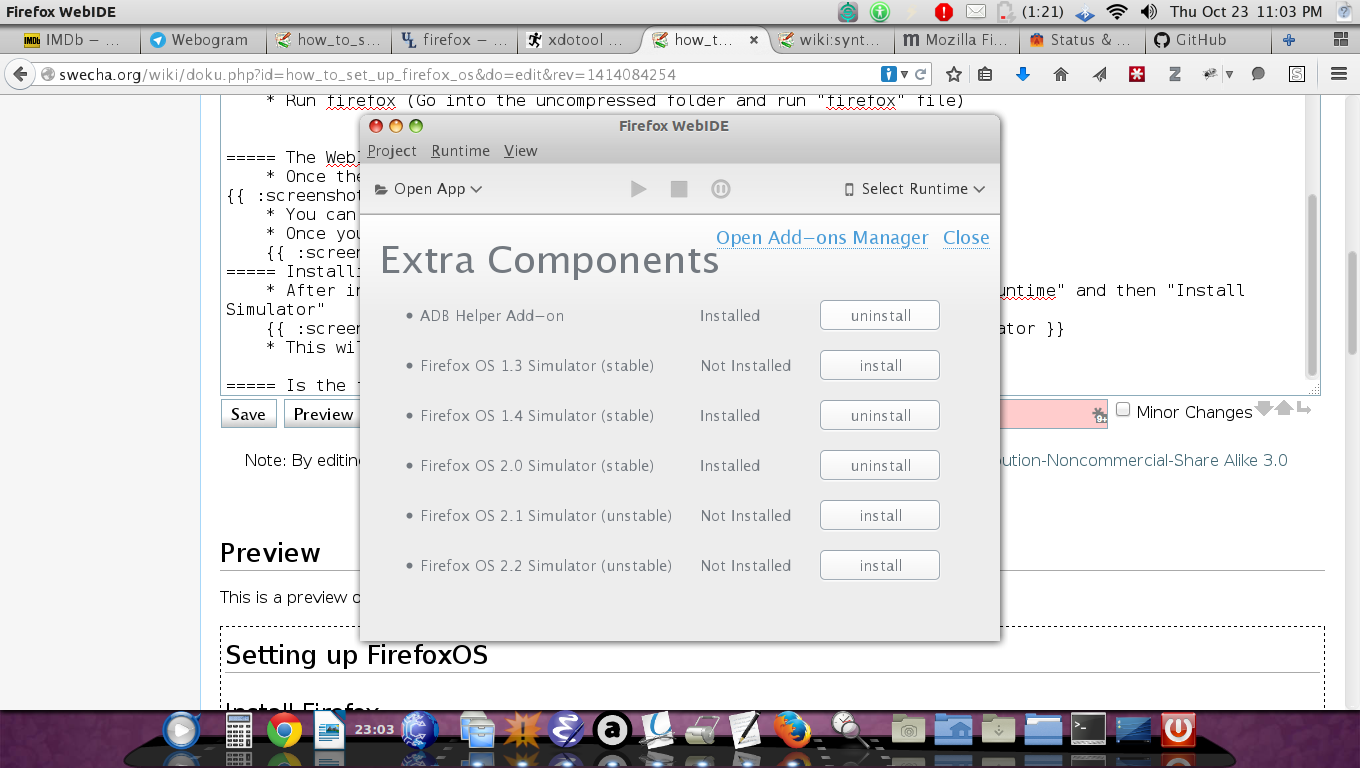
Task: Uninstall Firefox OS 1.4 Simulator
Action: click(x=880, y=415)
